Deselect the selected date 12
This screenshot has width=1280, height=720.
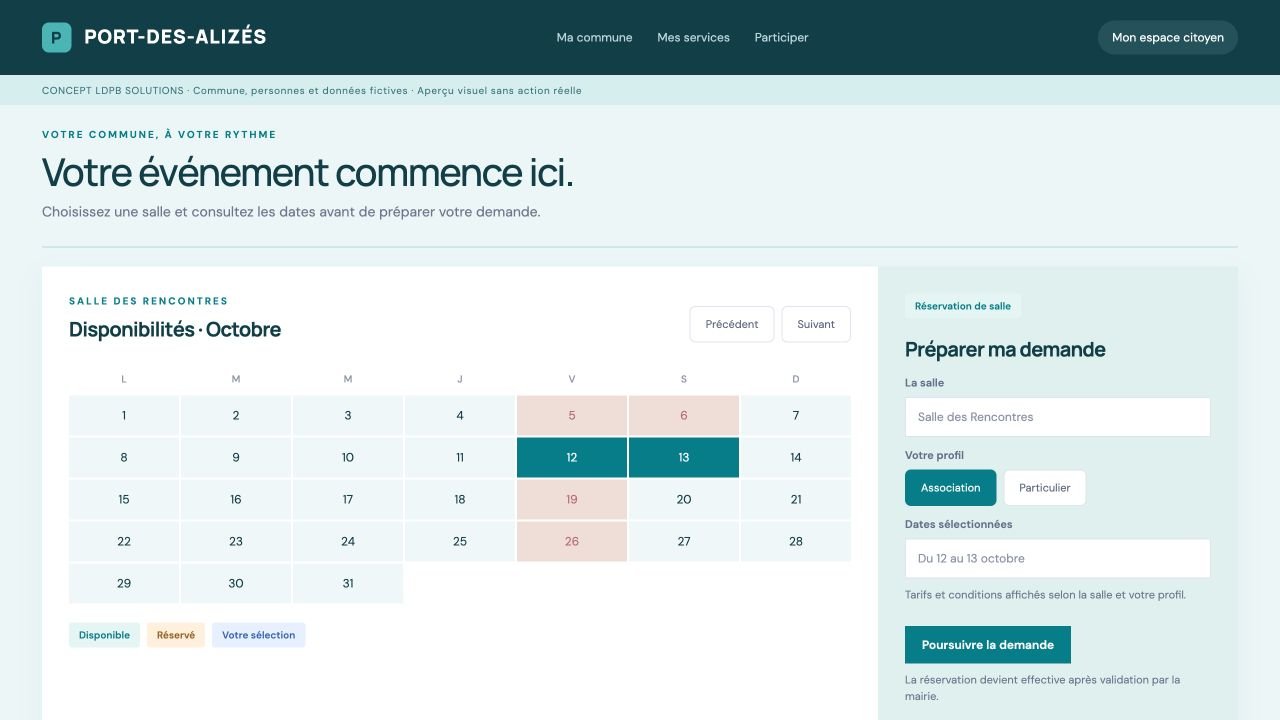572,457
